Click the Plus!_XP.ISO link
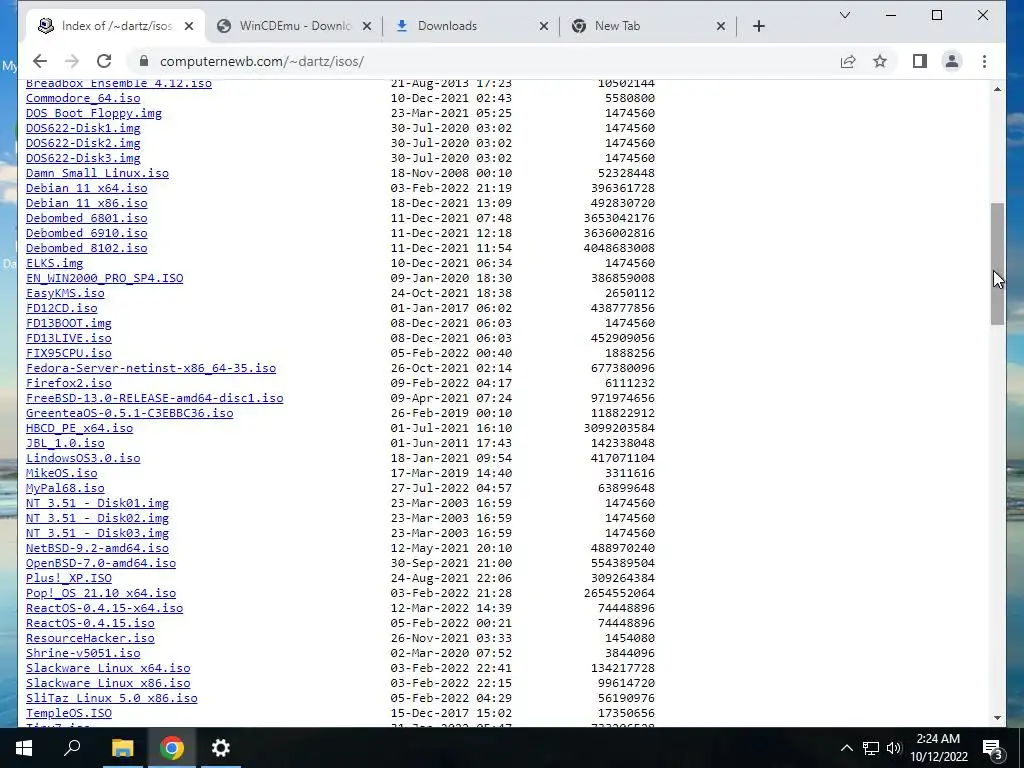This screenshot has width=1024, height=768. click(69, 579)
